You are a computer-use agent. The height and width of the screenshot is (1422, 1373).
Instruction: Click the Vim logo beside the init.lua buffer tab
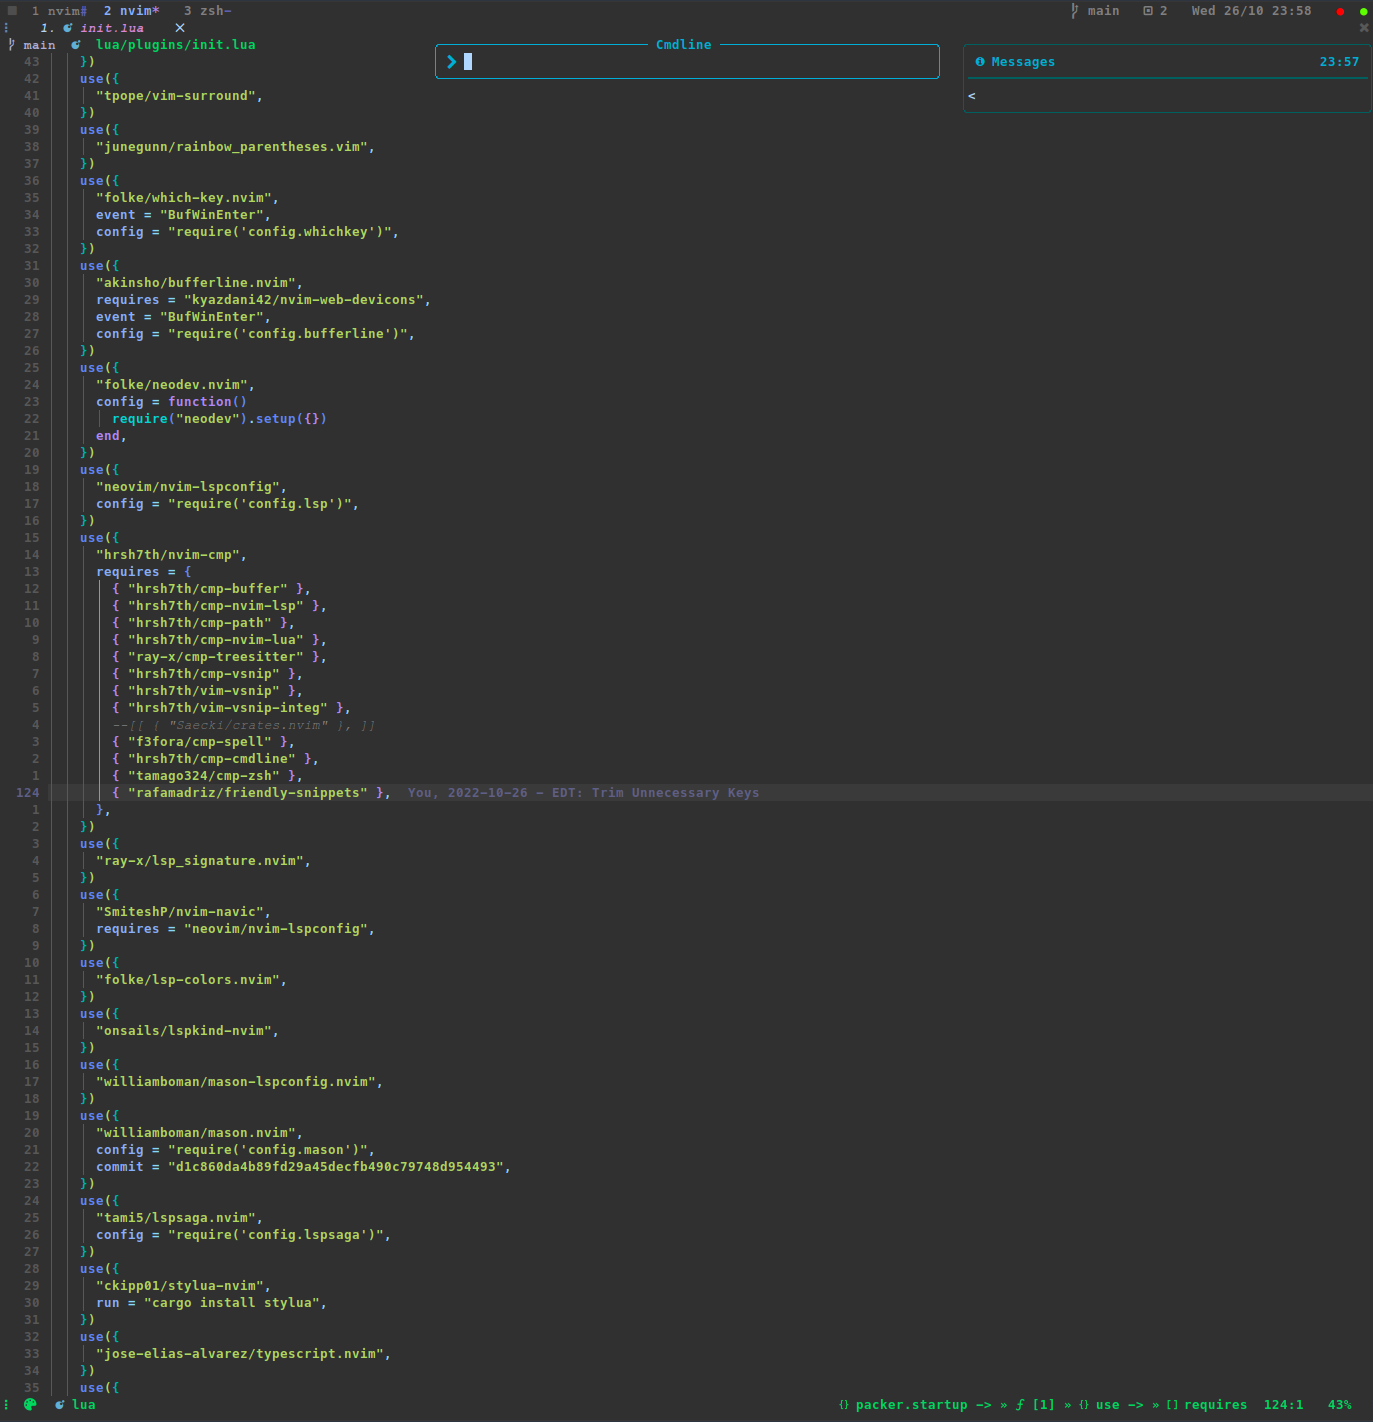(x=67, y=28)
